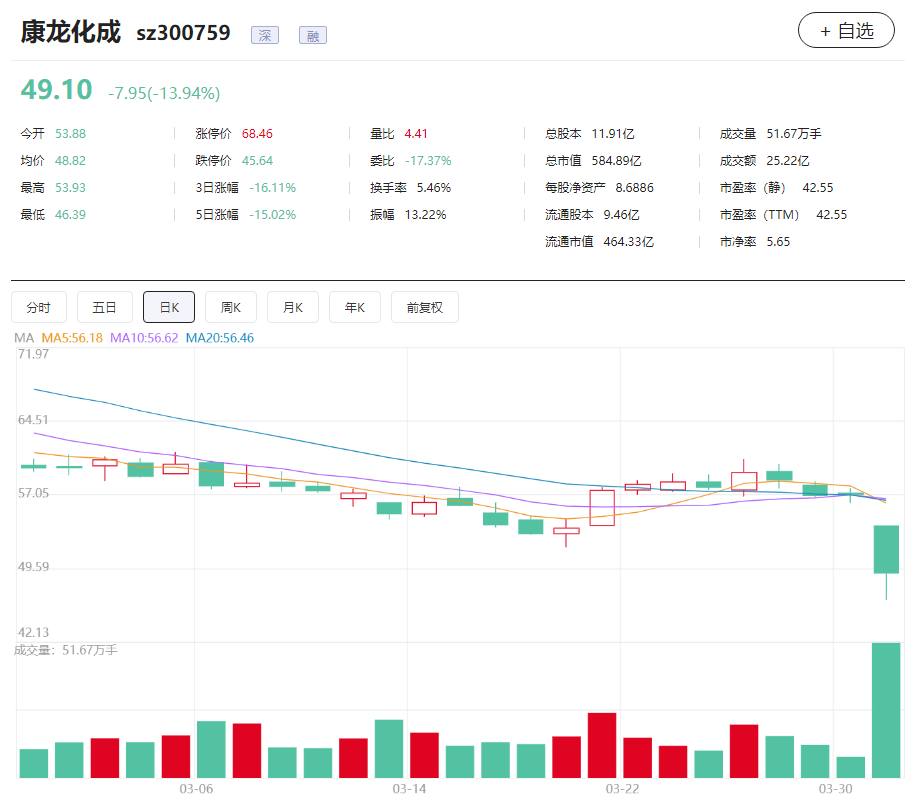Image resolution: width=920 pixels, height=796 pixels.
Task: Select the 日K chart tab
Action: [x=169, y=307]
